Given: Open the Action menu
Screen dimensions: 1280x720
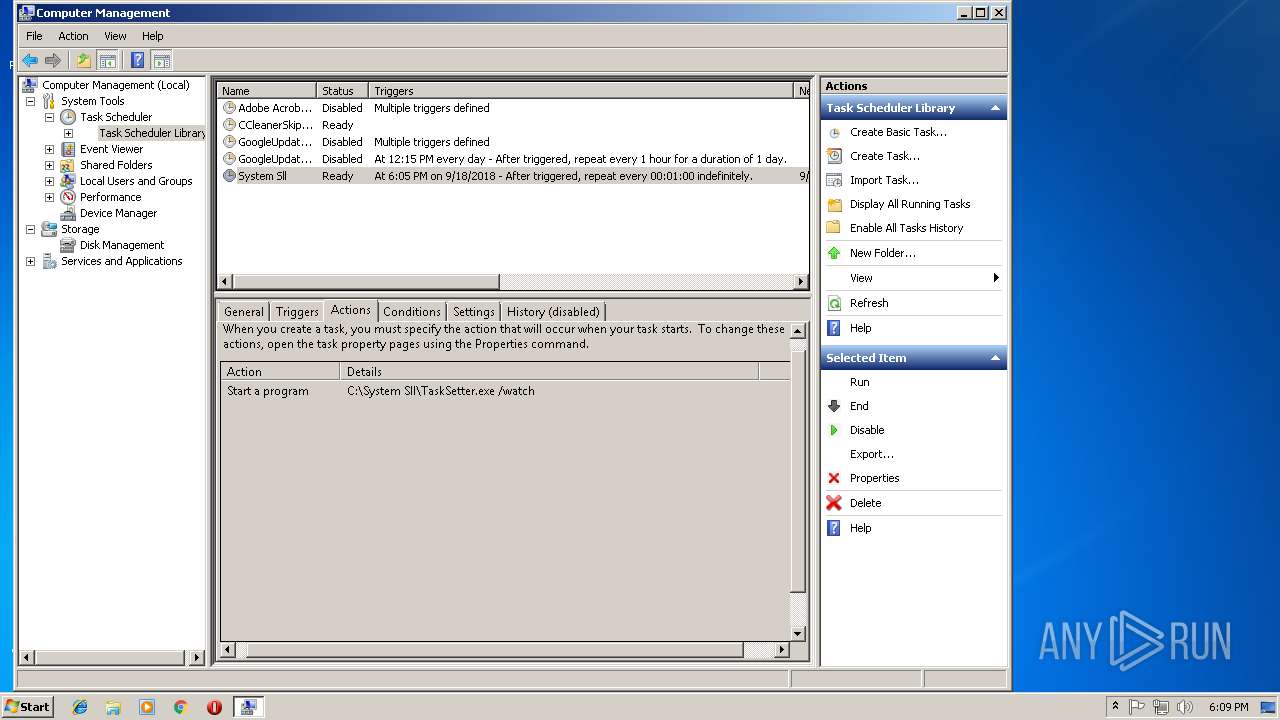Looking at the screenshot, I should coord(73,36).
